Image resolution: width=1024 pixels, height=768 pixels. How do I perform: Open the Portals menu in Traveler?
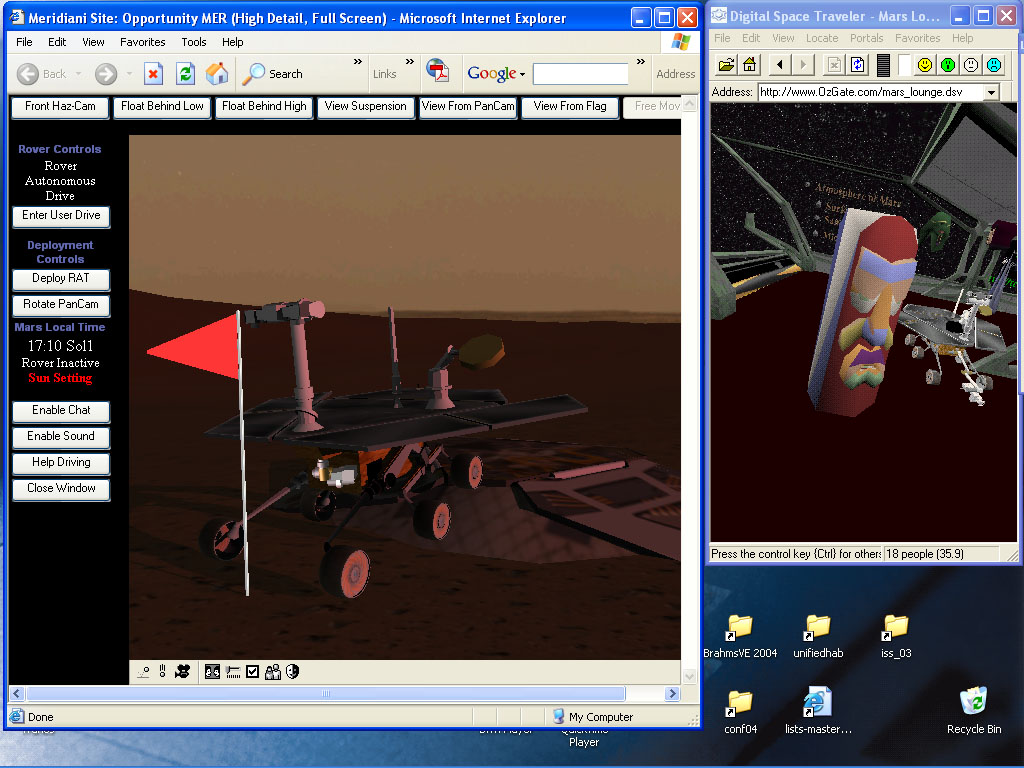tap(866, 38)
